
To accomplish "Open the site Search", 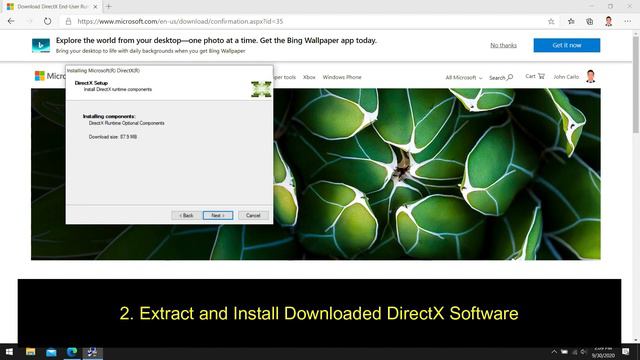I will 501,78.
